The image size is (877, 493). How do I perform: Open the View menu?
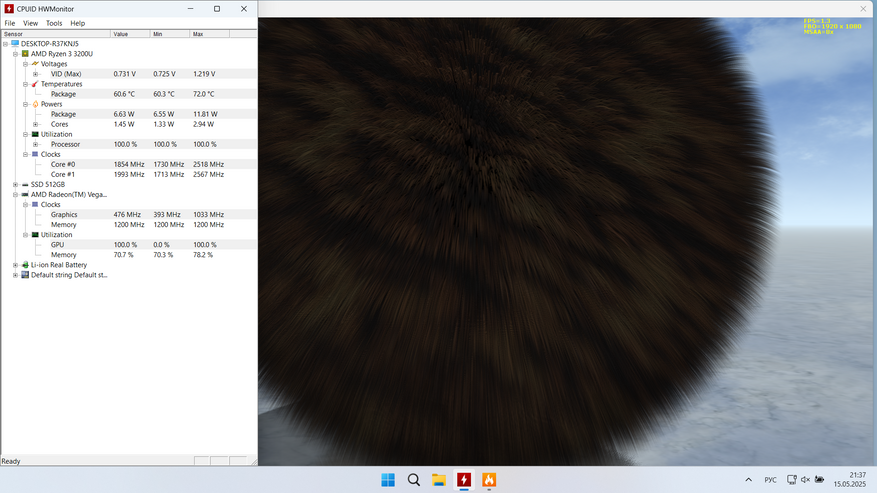tap(30, 23)
